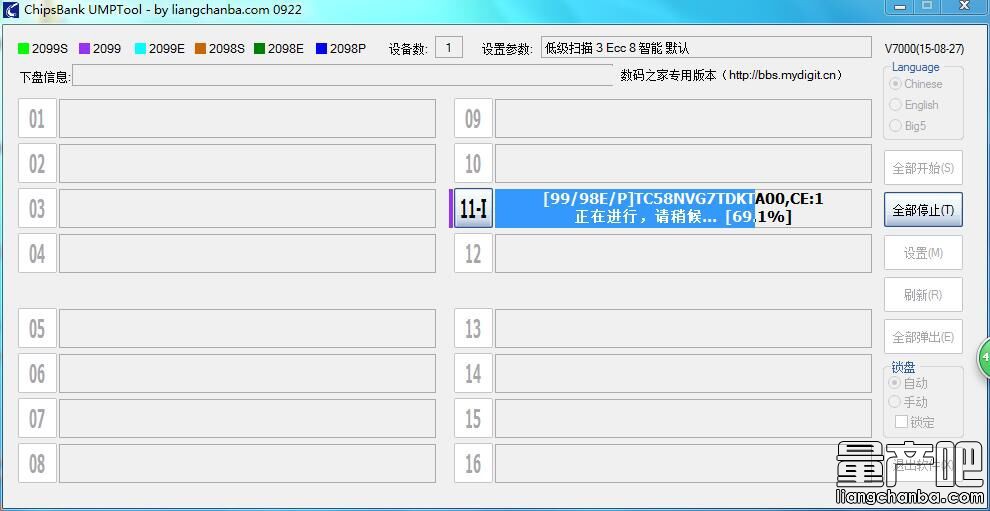The width and height of the screenshot is (990, 511).
Task: Click port button 09
Action: (x=474, y=118)
